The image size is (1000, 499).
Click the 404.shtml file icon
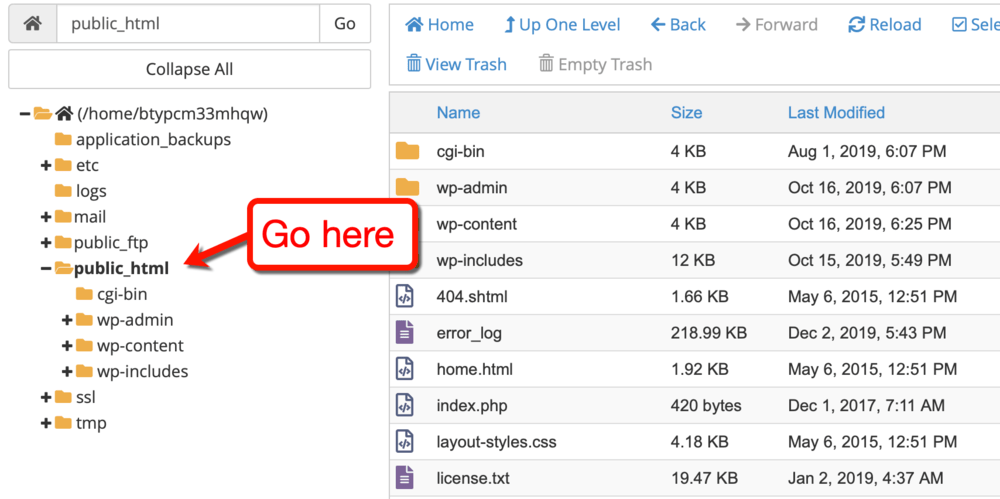coord(405,296)
